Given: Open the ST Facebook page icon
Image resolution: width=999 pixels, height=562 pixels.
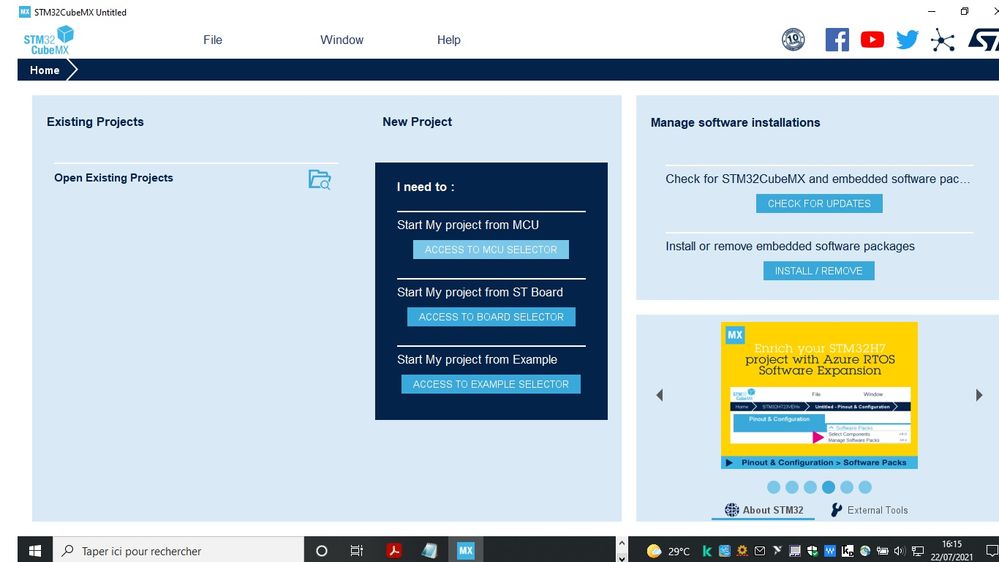Looking at the screenshot, I should [837, 40].
